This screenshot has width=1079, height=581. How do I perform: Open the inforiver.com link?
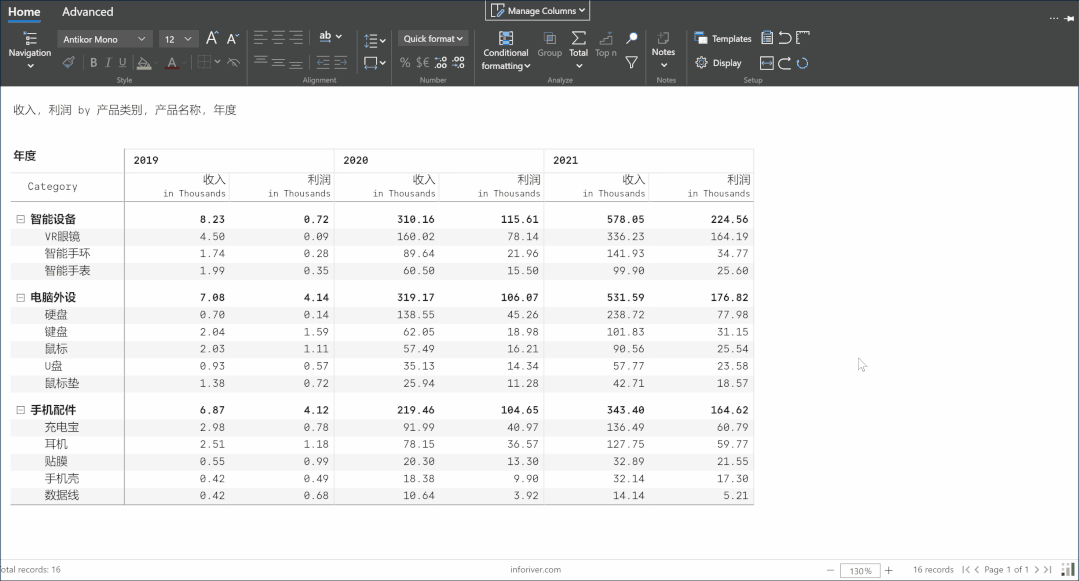pyautogui.click(x=535, y=569)
